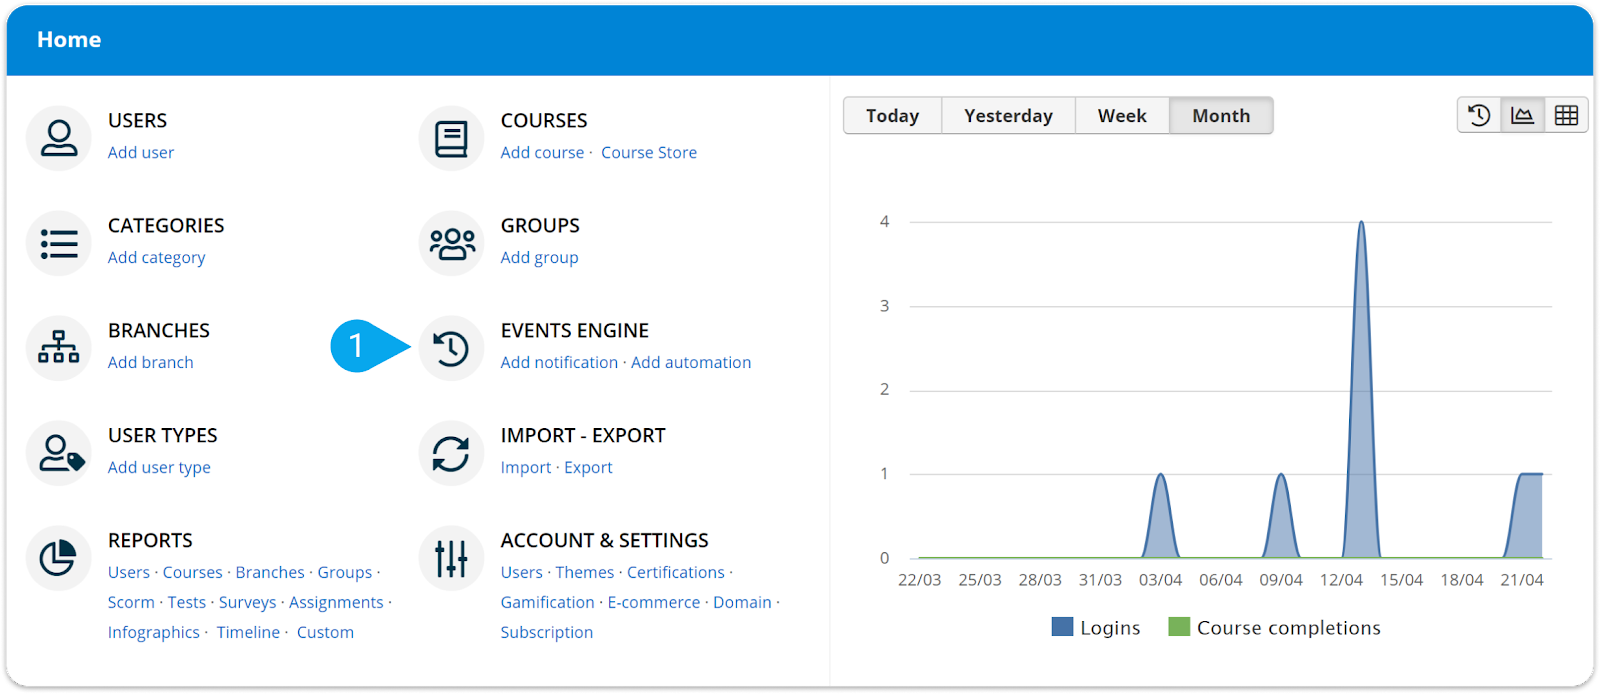
Task: Click the Courses book icon
Action: [x=451, y=138]
